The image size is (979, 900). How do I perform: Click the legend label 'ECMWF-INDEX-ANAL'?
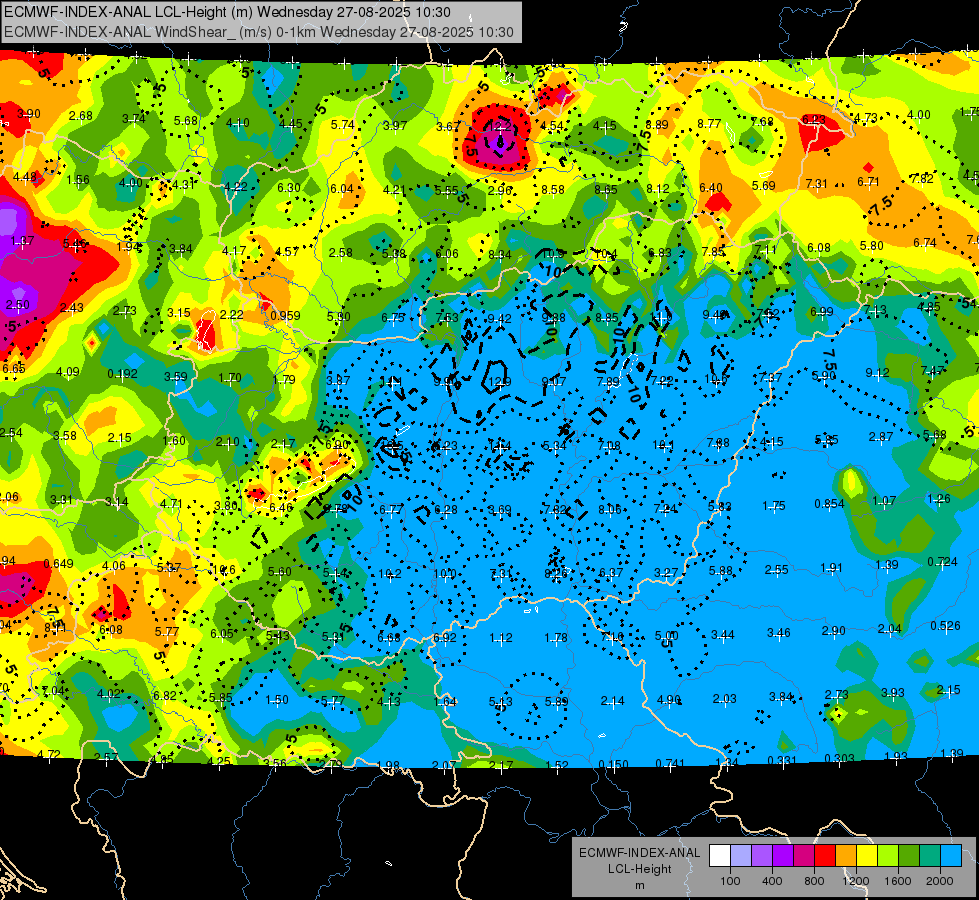tap(639, 853)
